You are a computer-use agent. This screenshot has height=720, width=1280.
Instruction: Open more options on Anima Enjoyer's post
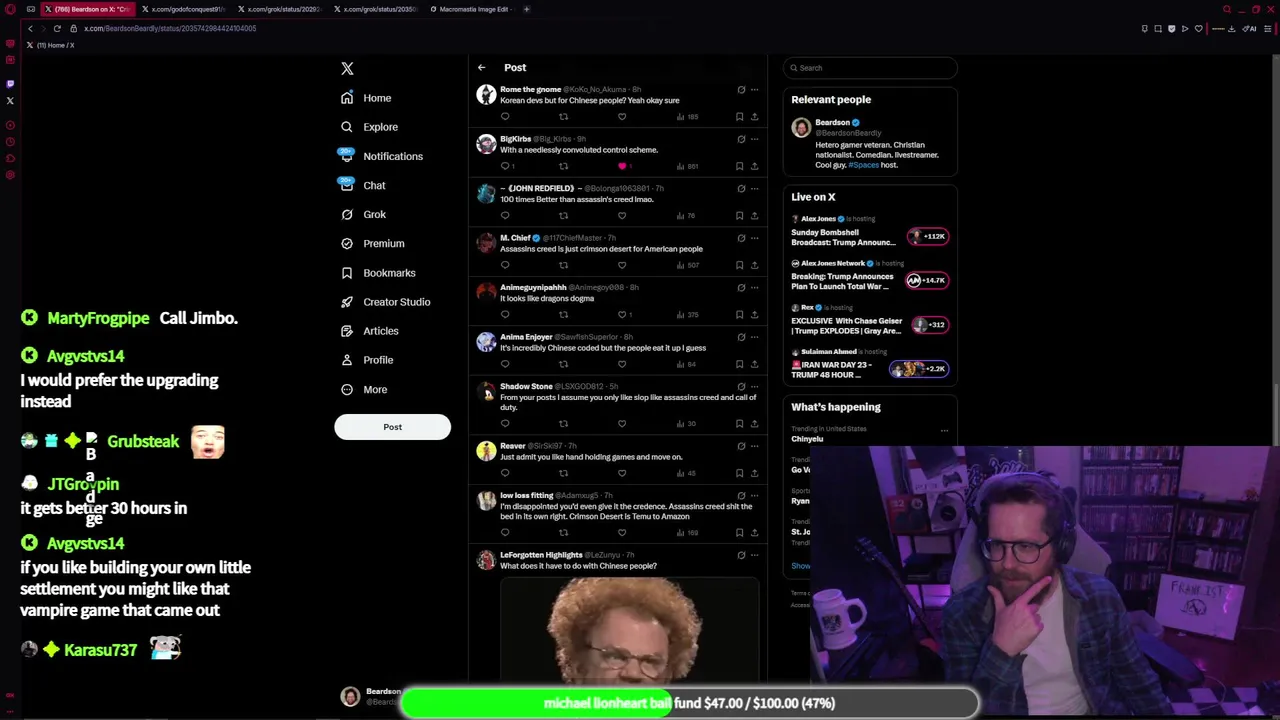coord(754,337)
